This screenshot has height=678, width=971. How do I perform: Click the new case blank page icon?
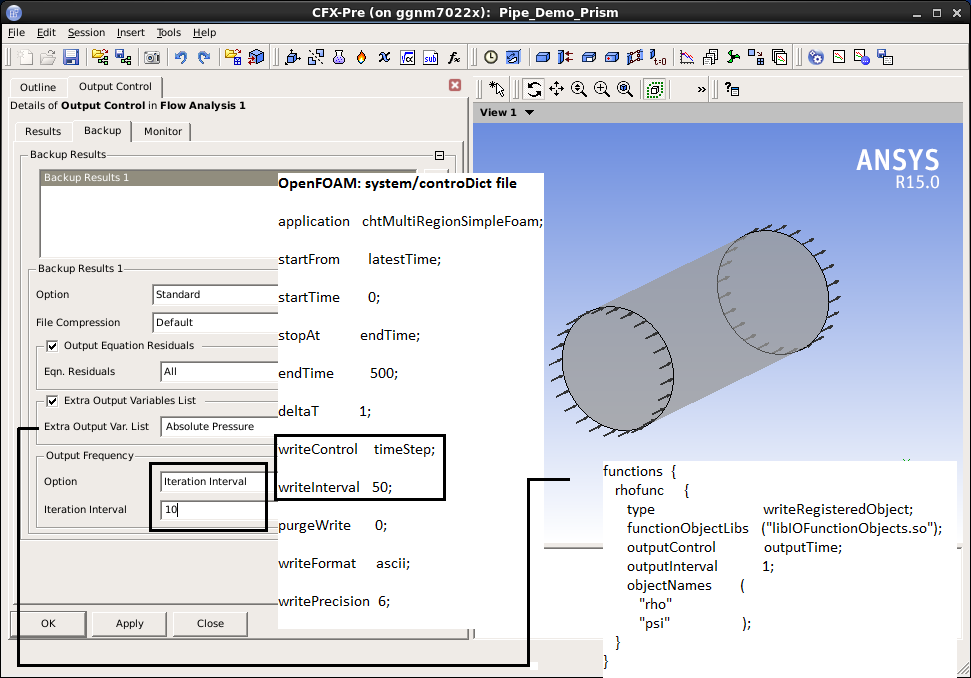click(25, 58)
